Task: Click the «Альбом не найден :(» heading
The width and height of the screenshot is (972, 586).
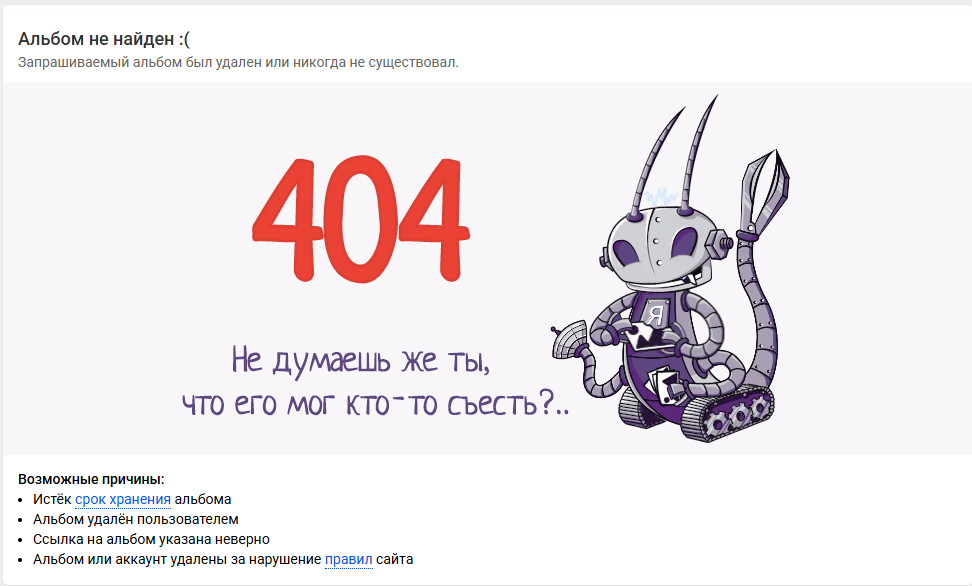Action: click(104, 39)
